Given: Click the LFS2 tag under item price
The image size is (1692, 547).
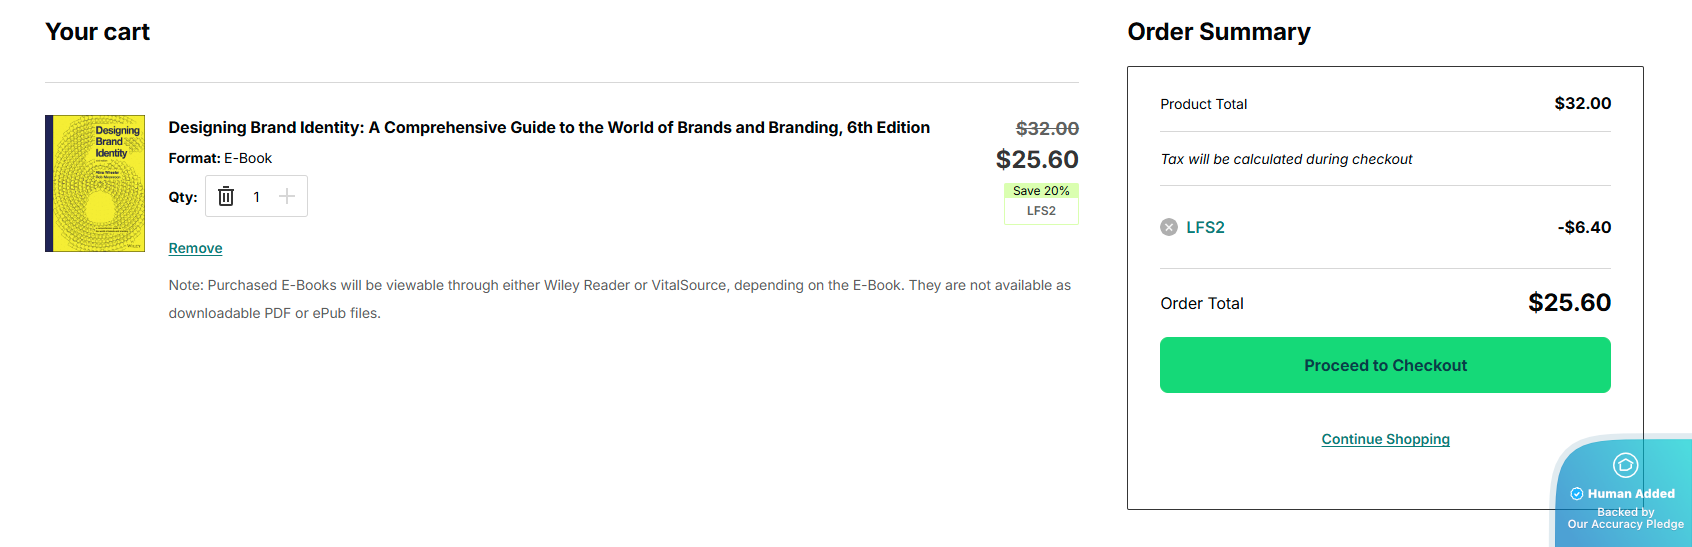Looking at the screenshot, I should (1041, 211).
